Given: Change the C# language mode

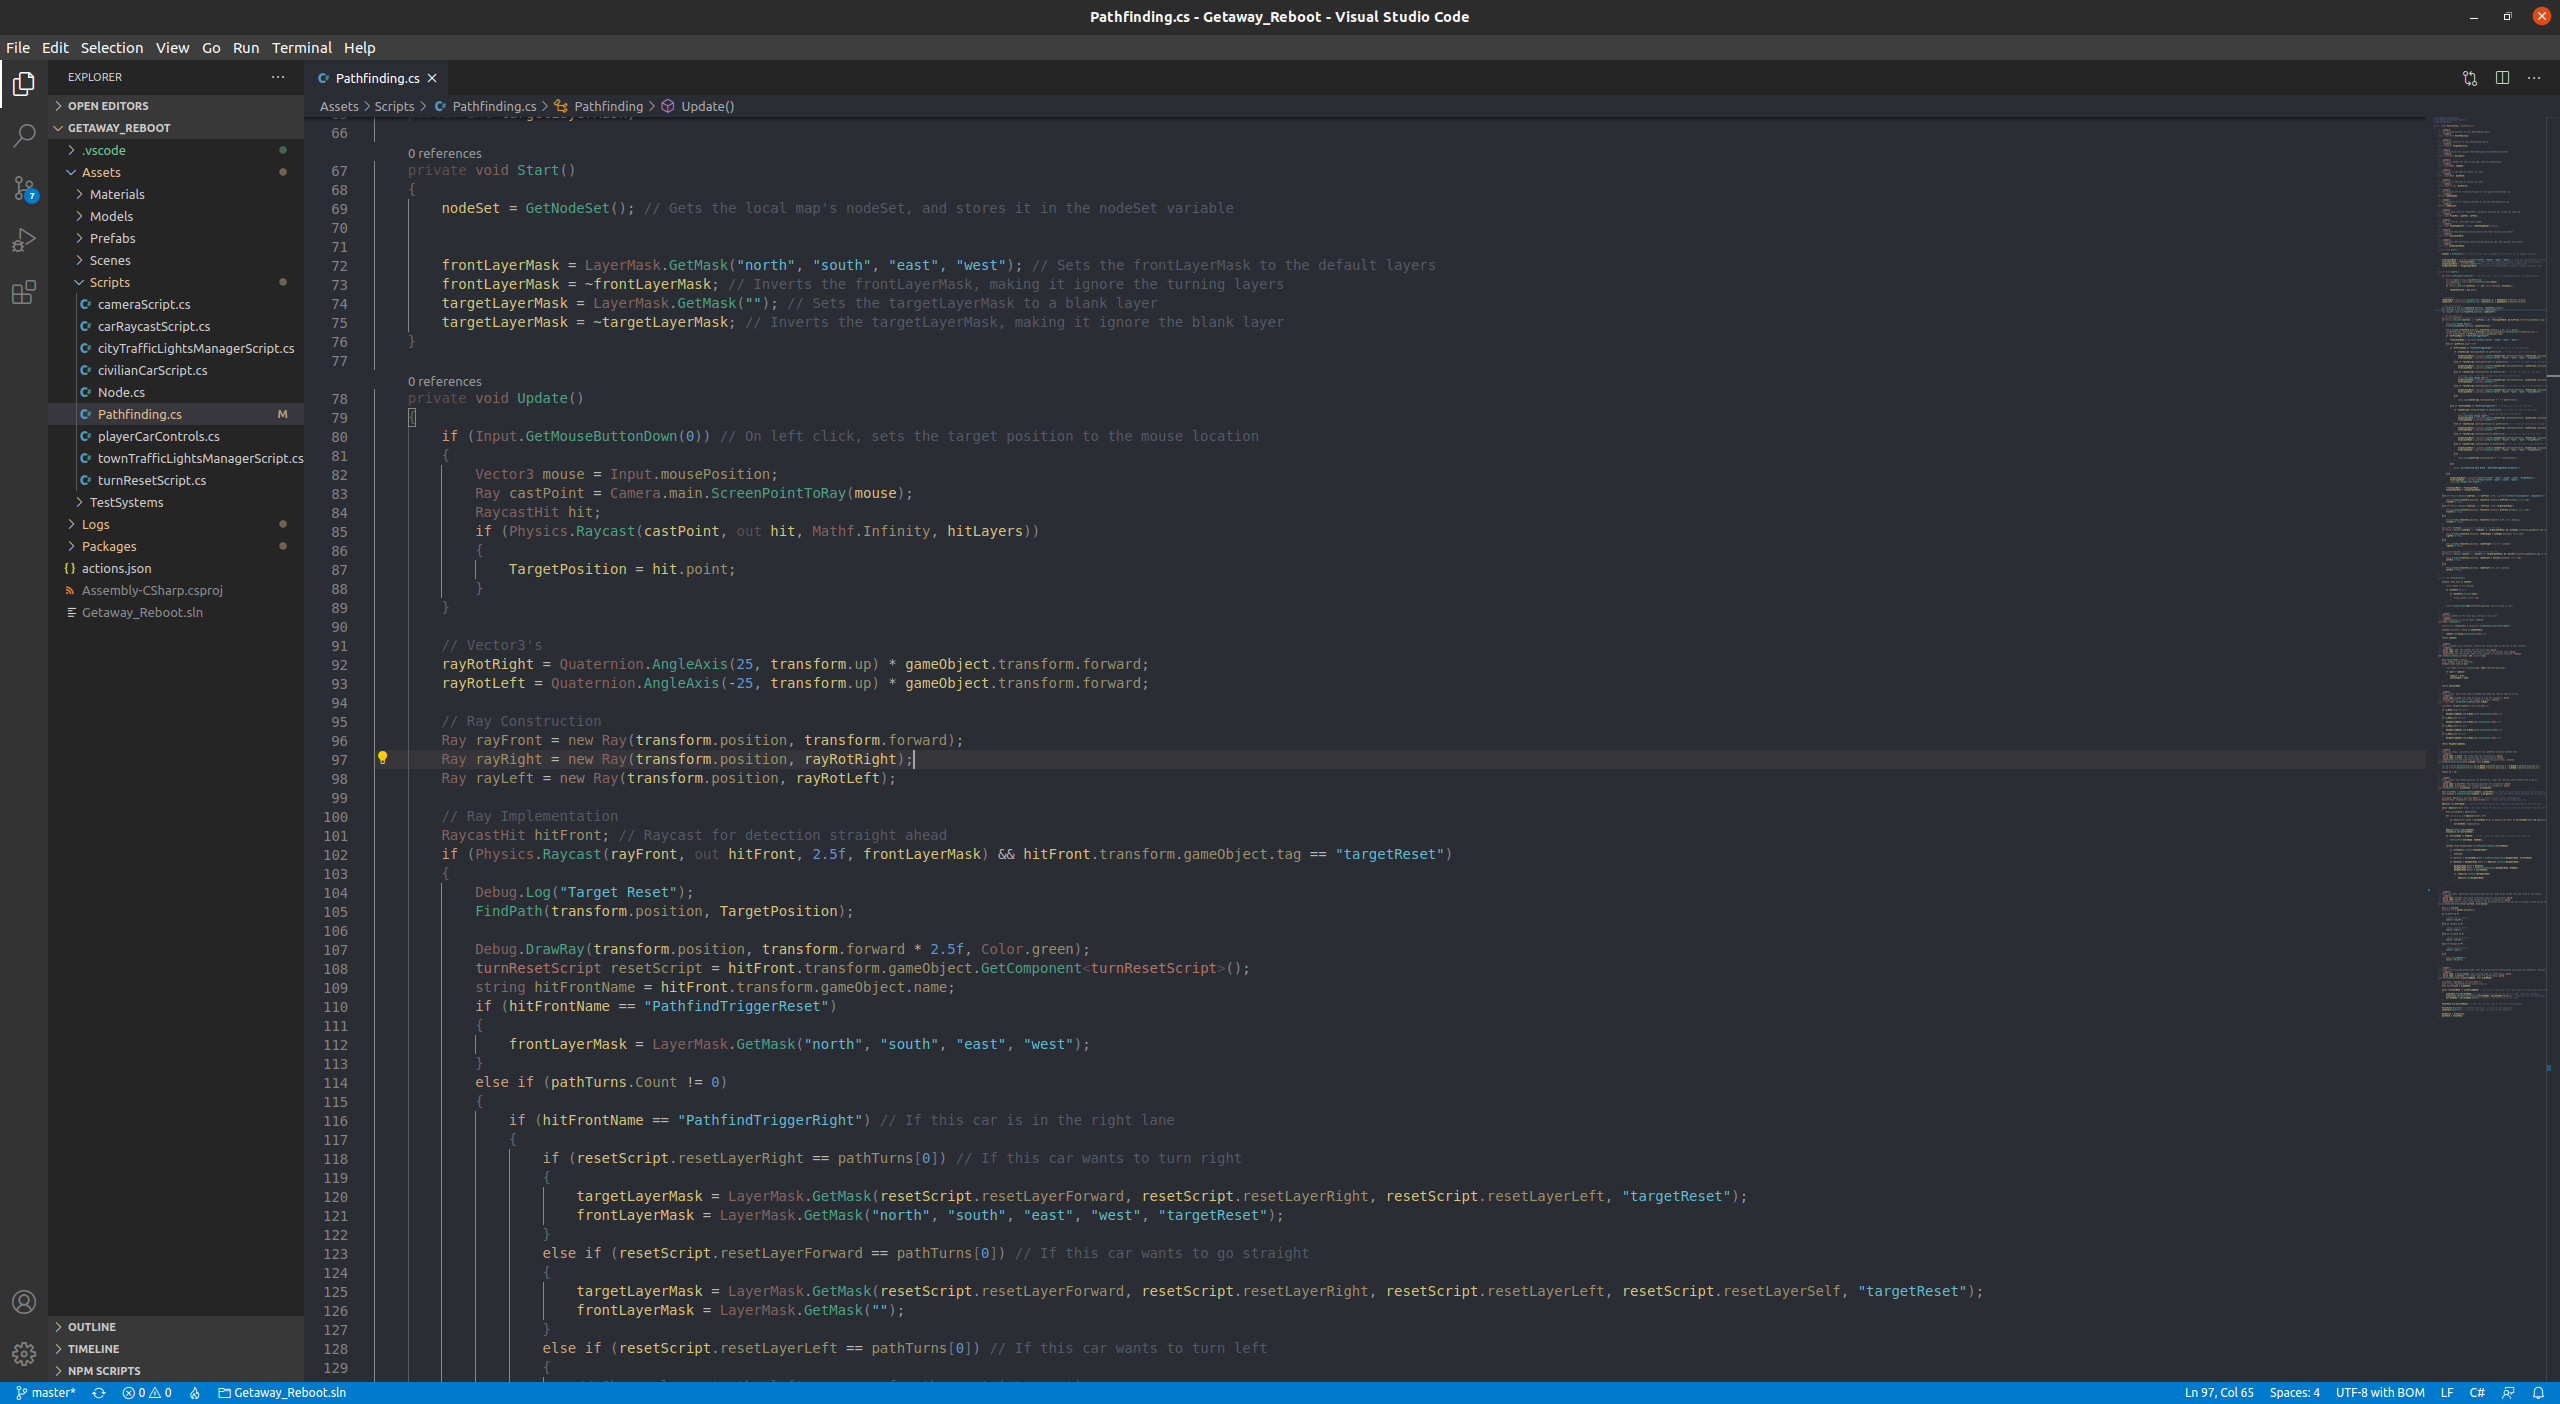Looking at the screenshot, I should [x=2477, y=1393].
